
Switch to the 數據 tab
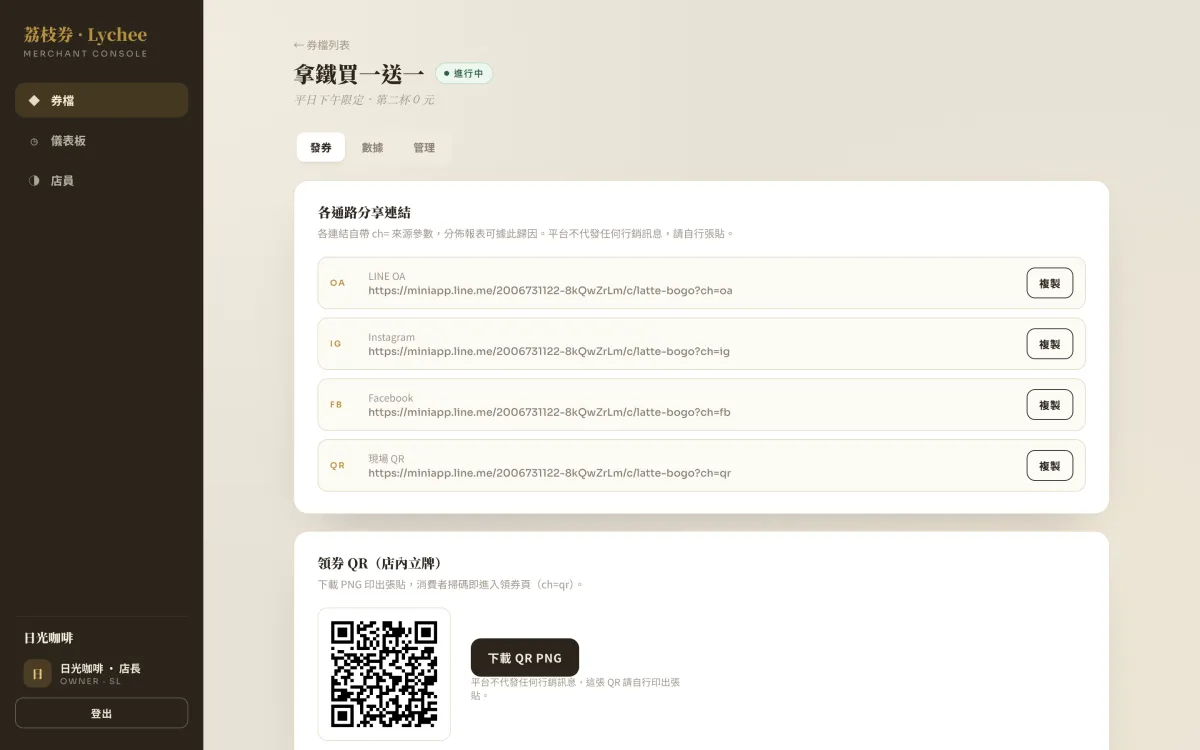pyautogui.click(x=372, y=147)
